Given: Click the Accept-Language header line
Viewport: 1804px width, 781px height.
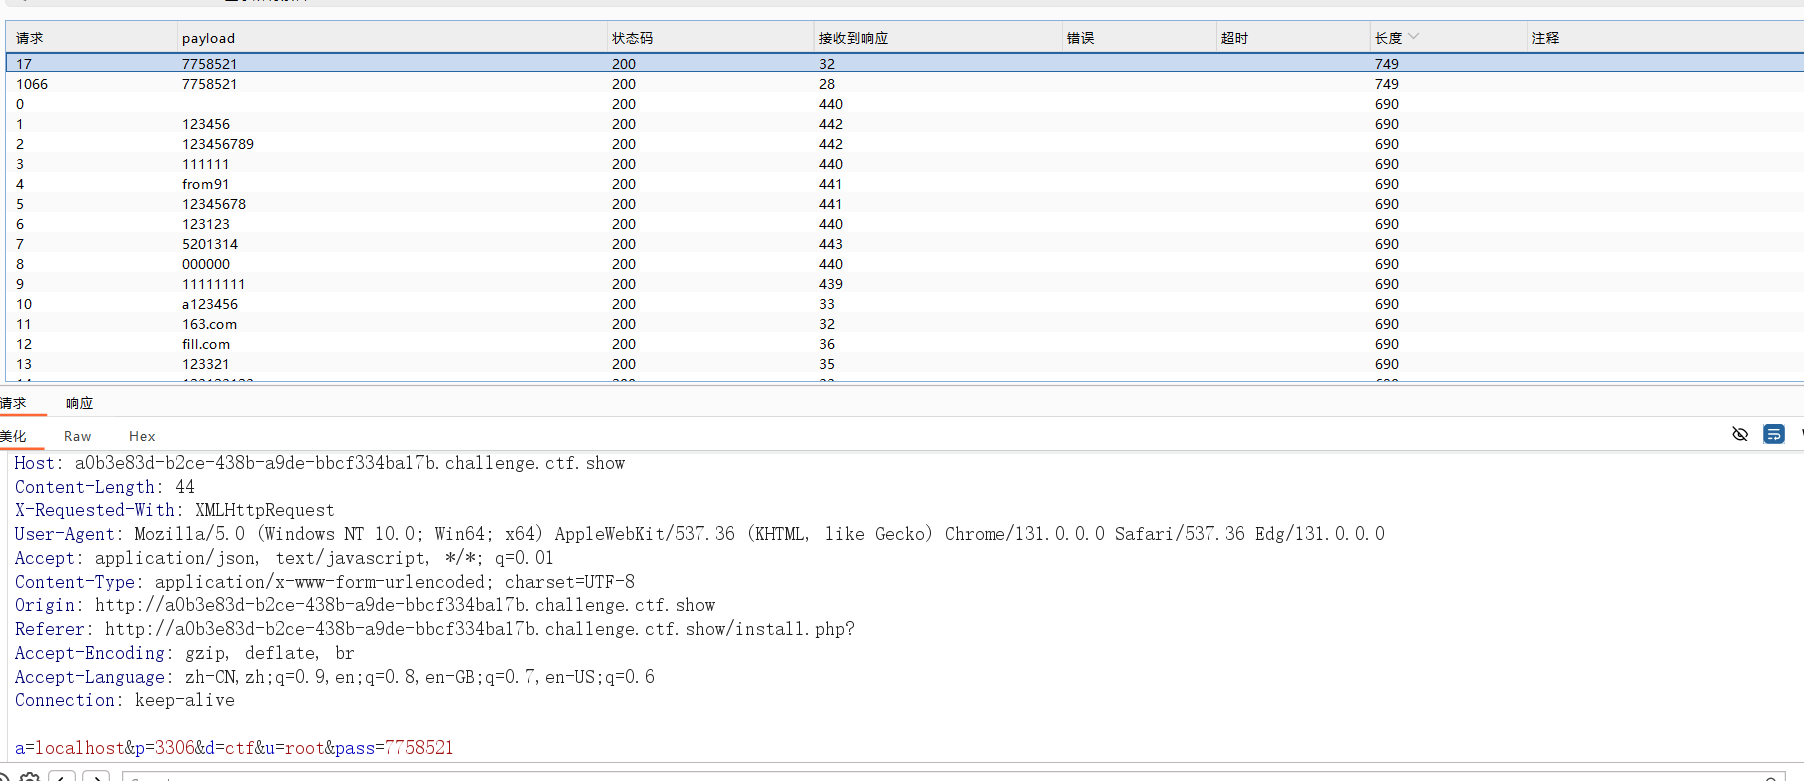Looking at the screenshot, I should pyautogui.click(x=335, y=677).
